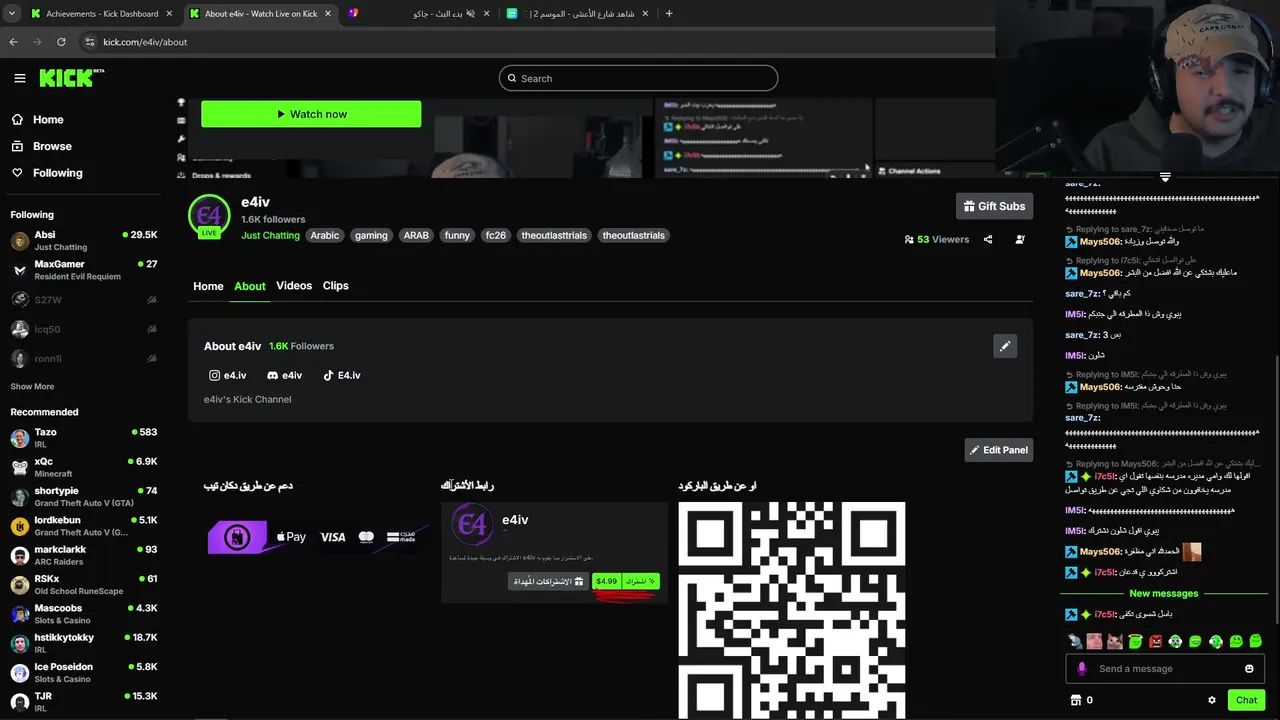Click the $4.99 subscribe button in panel
1280x720 pixels.
coord(625,581)
